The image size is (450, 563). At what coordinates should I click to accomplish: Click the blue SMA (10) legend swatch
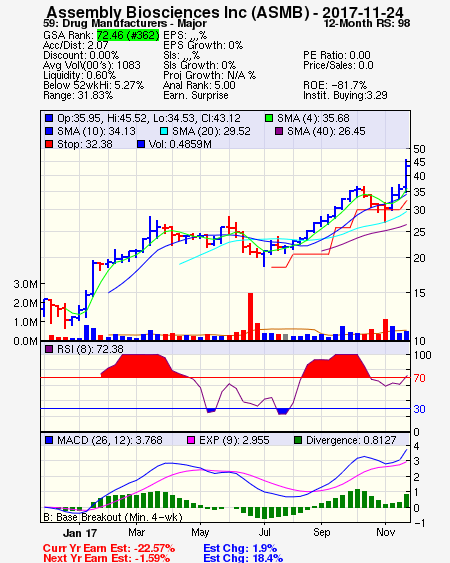click(x=49, y=131)
